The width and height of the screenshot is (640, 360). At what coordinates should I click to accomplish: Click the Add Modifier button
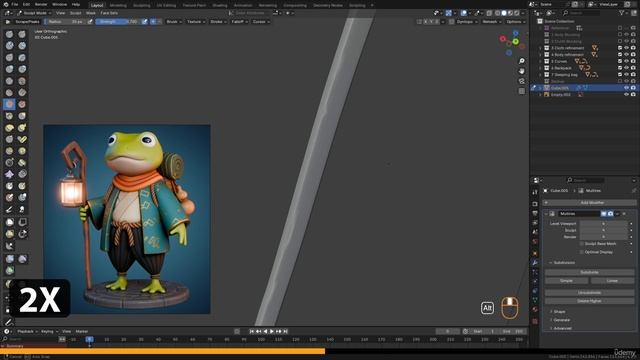[589, 202]
